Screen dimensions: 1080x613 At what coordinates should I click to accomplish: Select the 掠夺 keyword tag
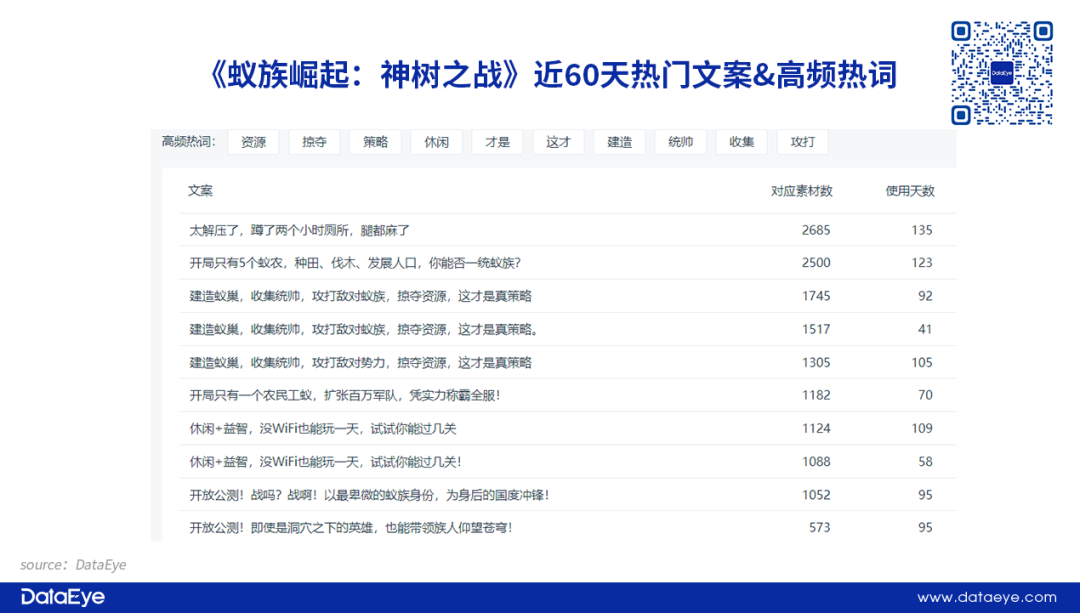click(314, 142)
